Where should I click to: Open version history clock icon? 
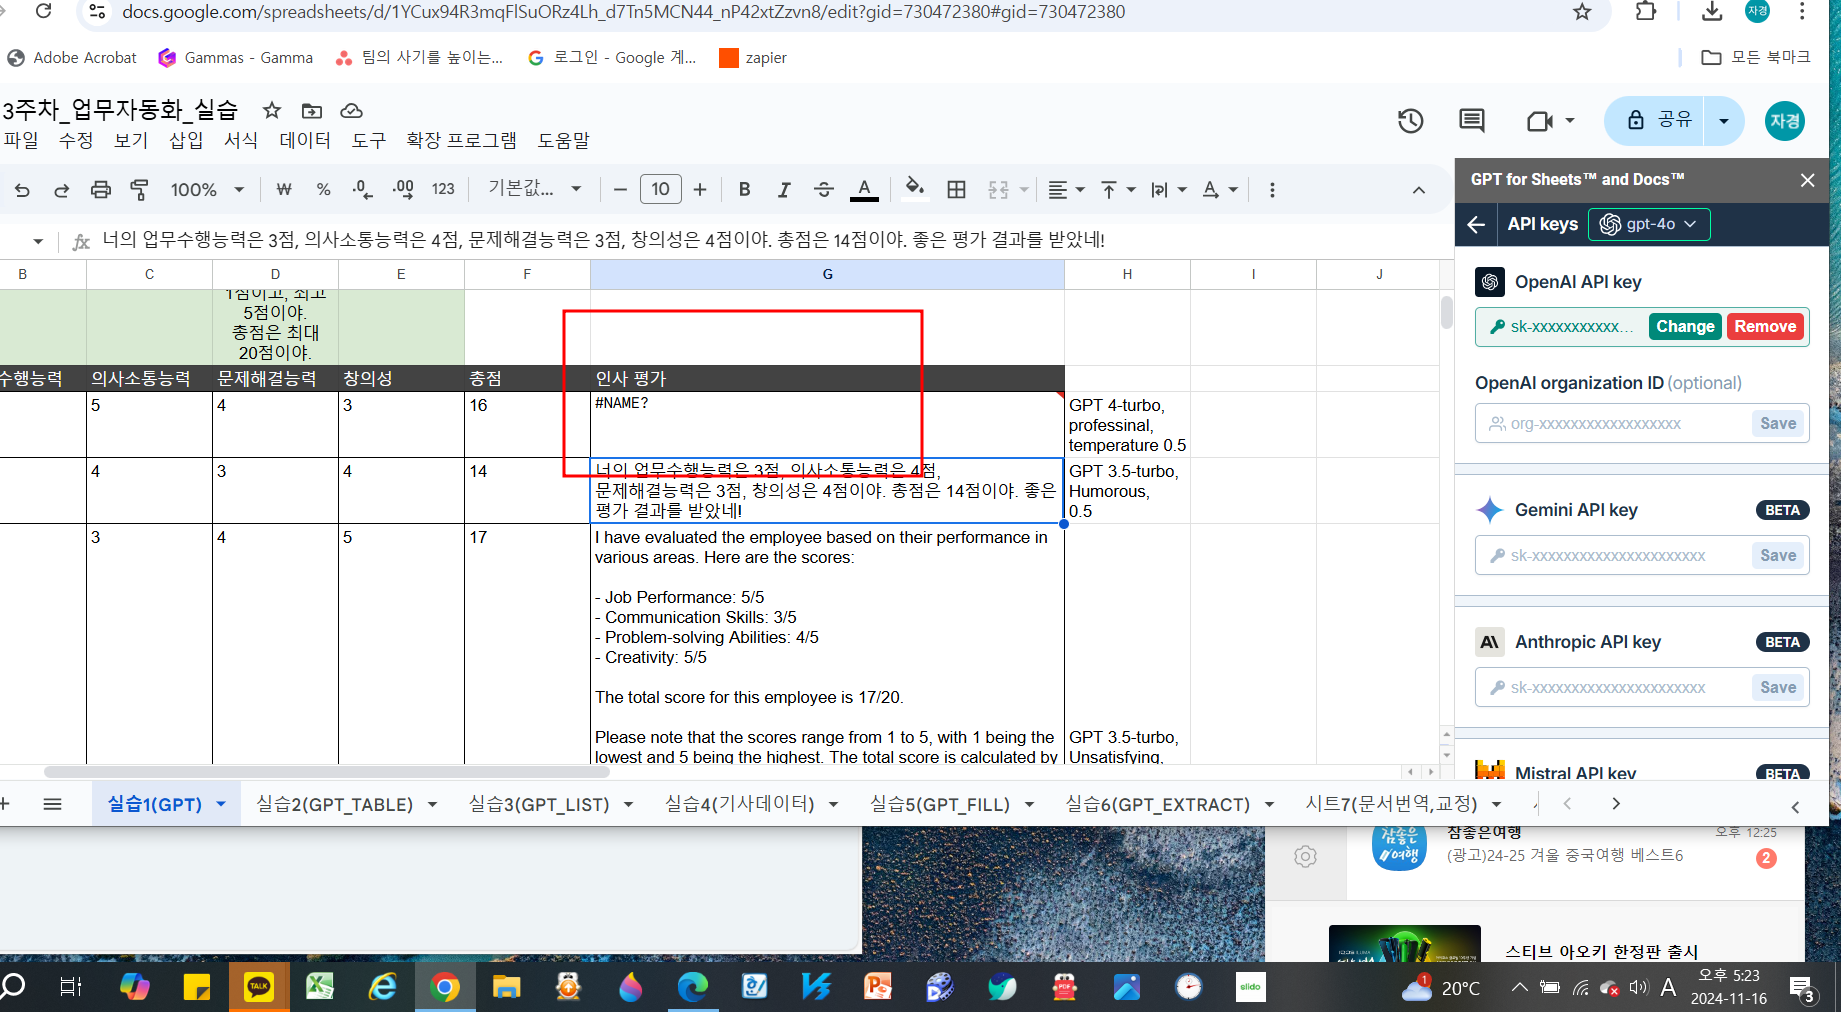coord(1410,121)
